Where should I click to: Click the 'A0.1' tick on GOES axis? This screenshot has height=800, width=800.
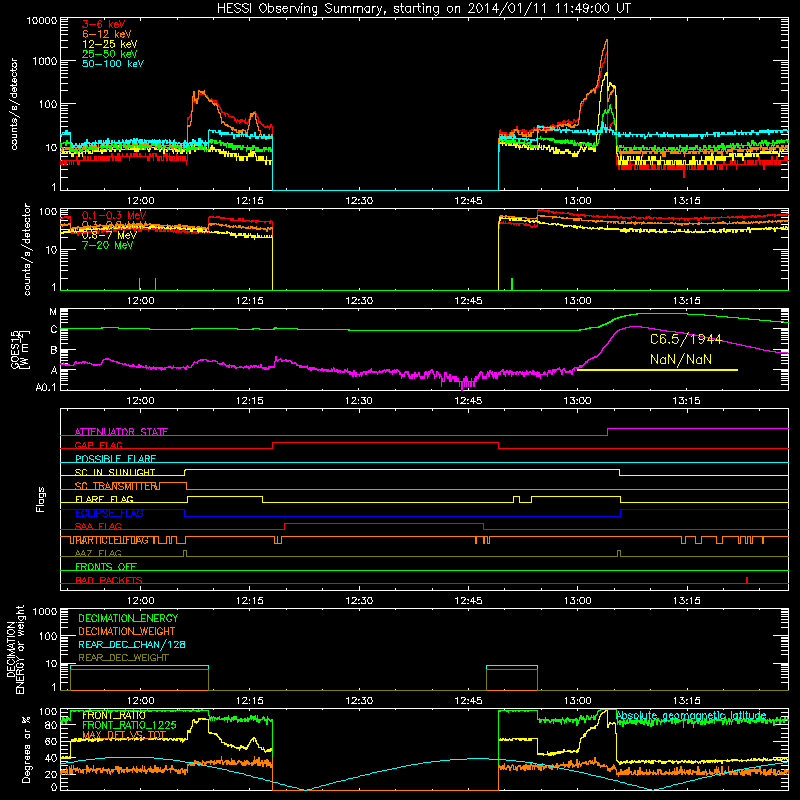[x=46, y=388]
